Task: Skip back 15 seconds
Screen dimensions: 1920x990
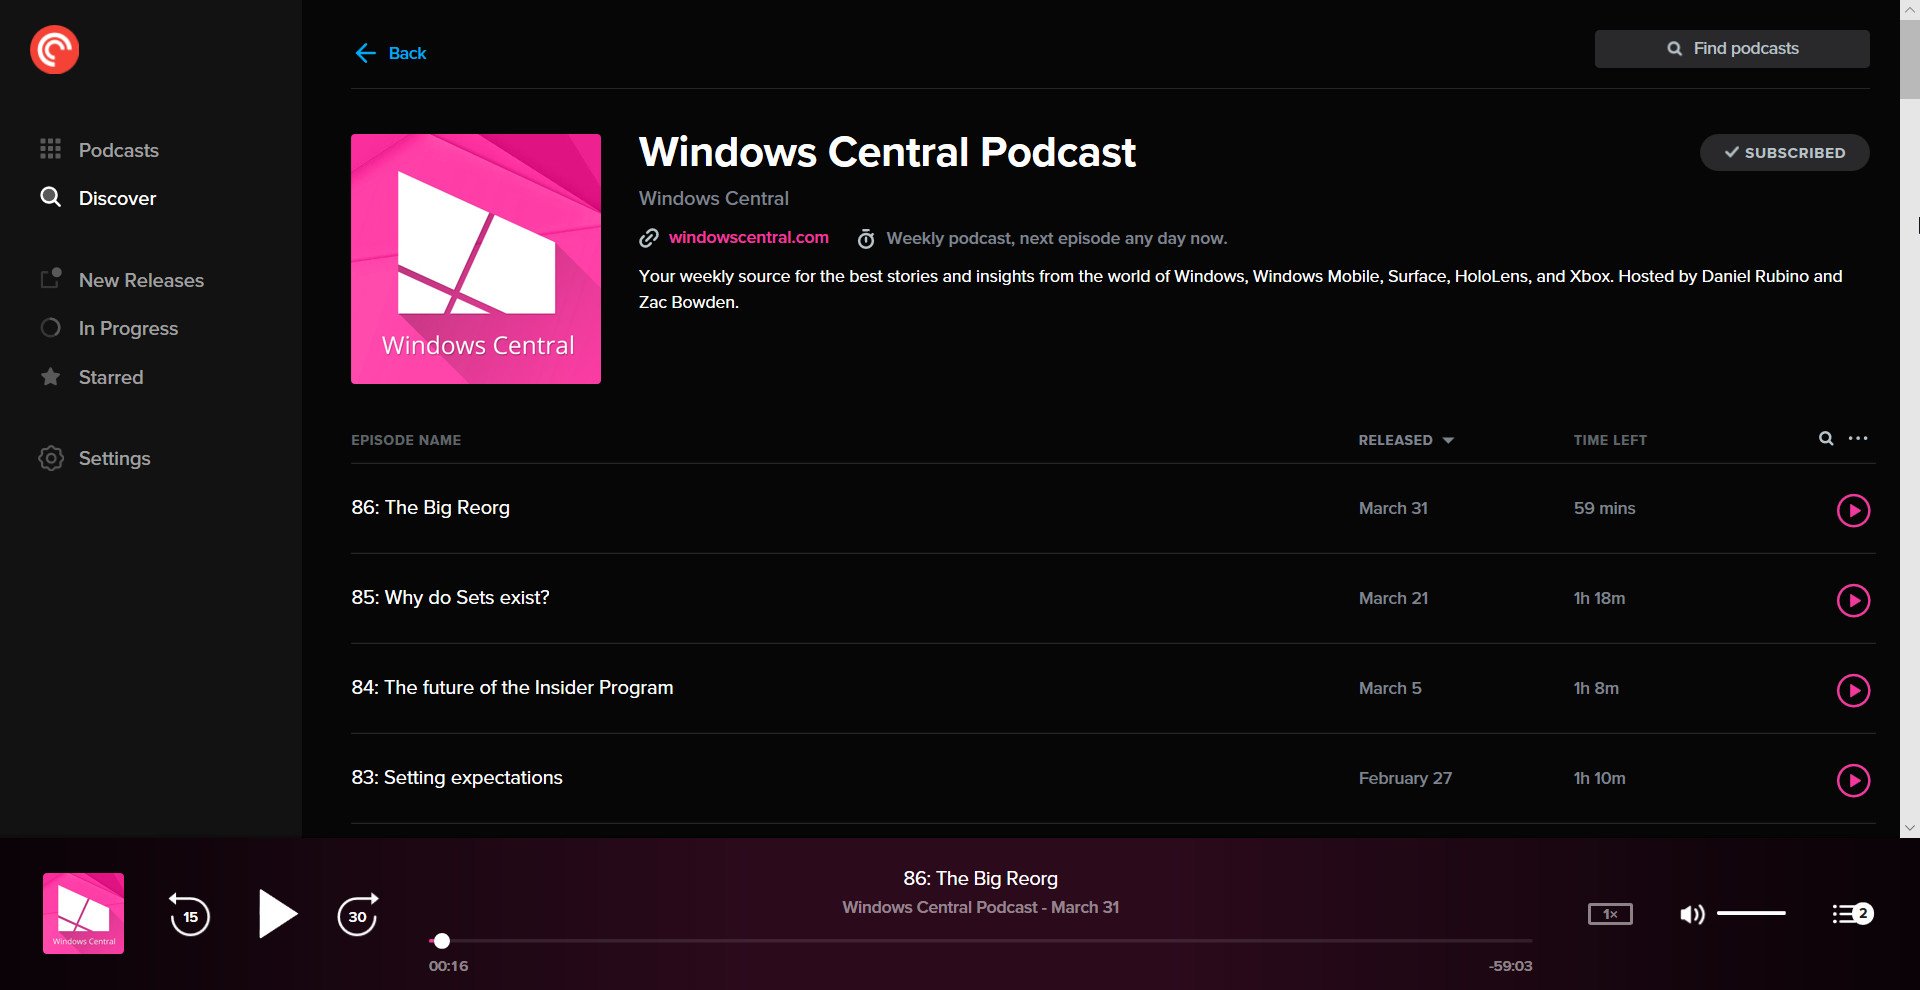Action: coord(189,915)
